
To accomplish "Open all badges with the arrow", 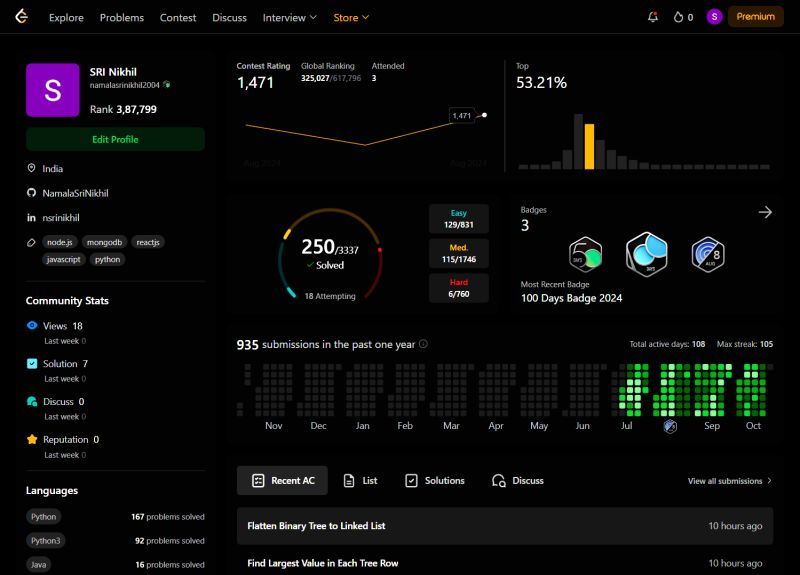I will pyautogui.click(x=765, y=212).
